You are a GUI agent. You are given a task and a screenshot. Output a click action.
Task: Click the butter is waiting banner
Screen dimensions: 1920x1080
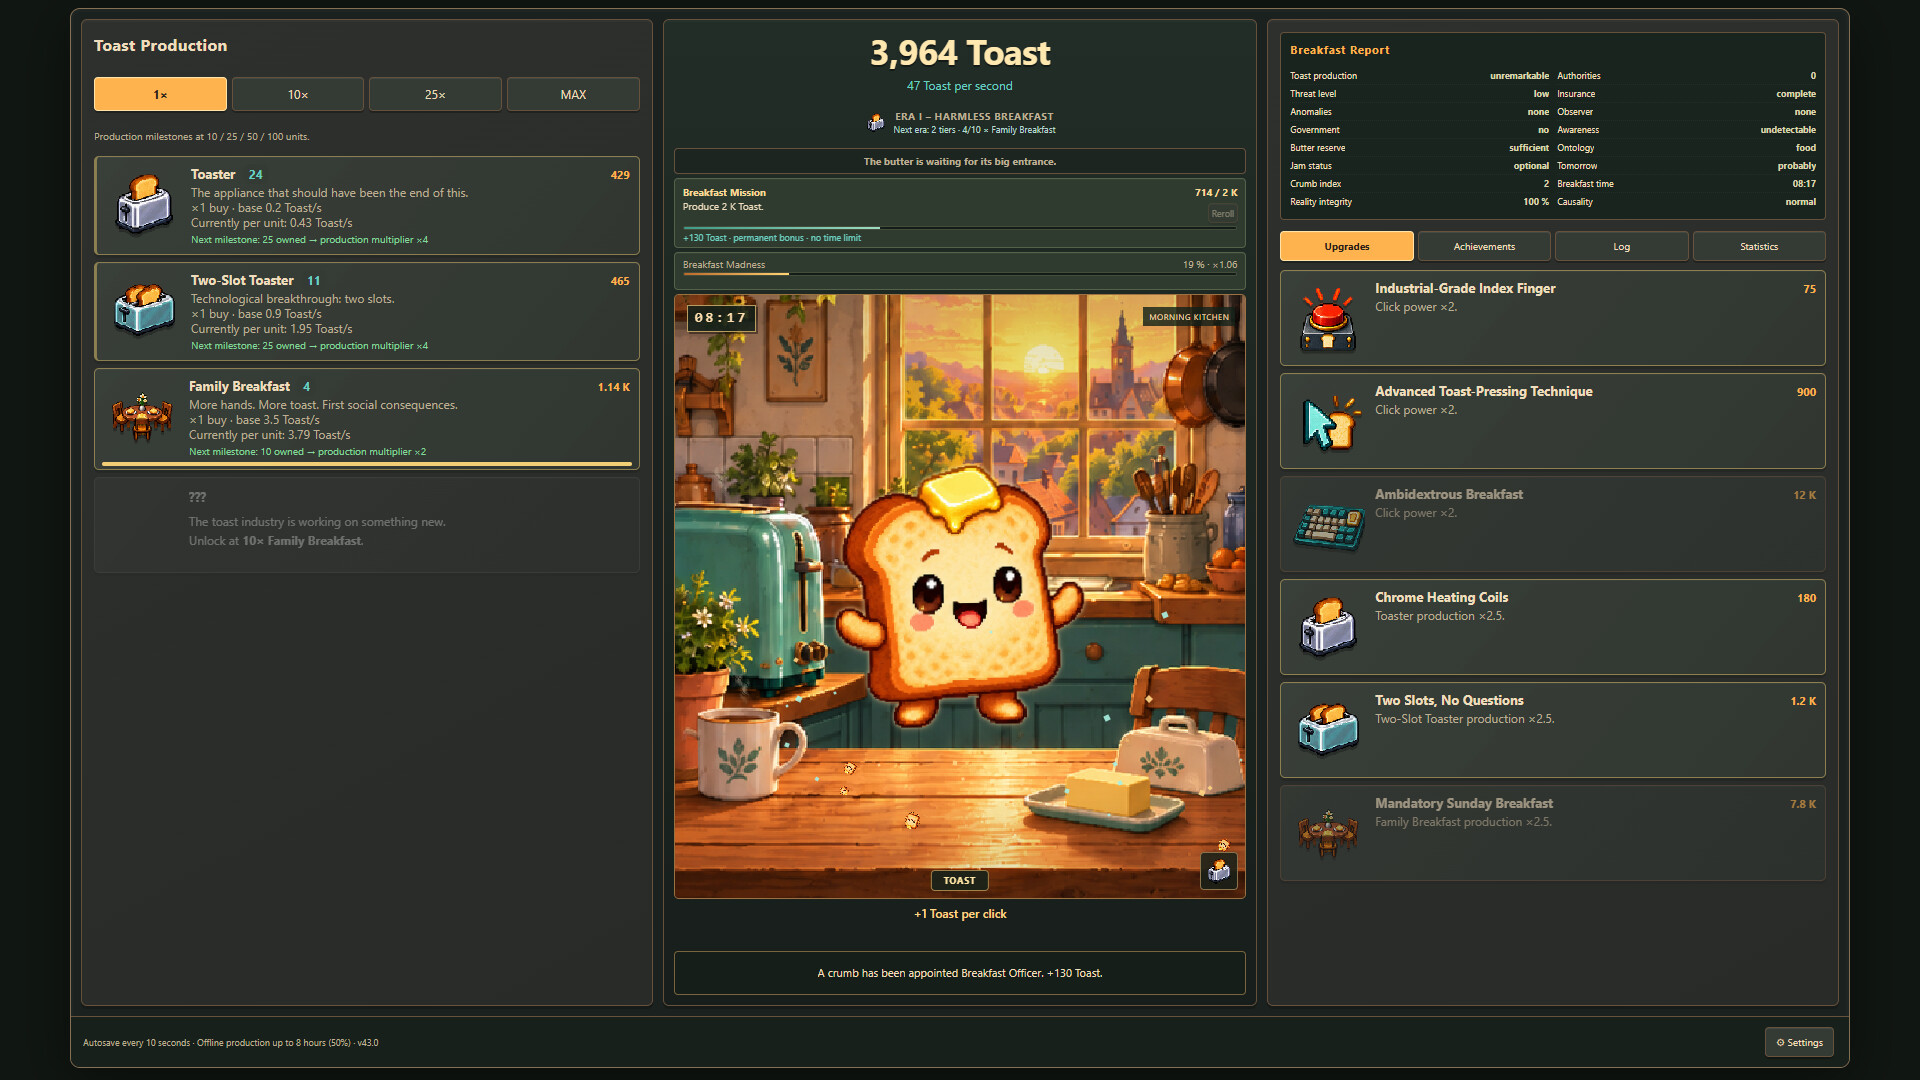pyautogui.click(x=959, y=161)
